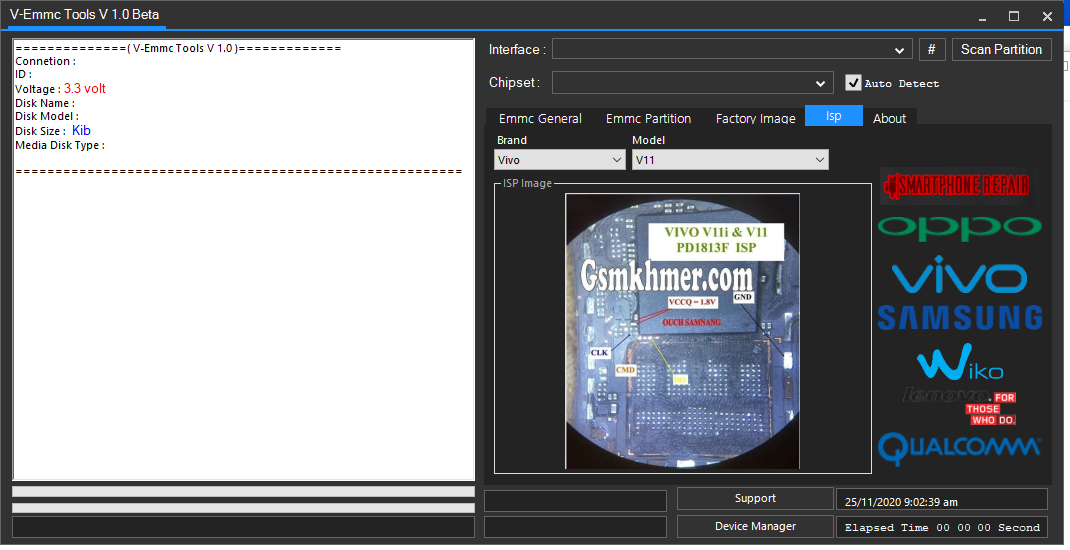1070x550 pixels.
Task: Click the status field below progress bars
Action: click(x=244, y=527)
